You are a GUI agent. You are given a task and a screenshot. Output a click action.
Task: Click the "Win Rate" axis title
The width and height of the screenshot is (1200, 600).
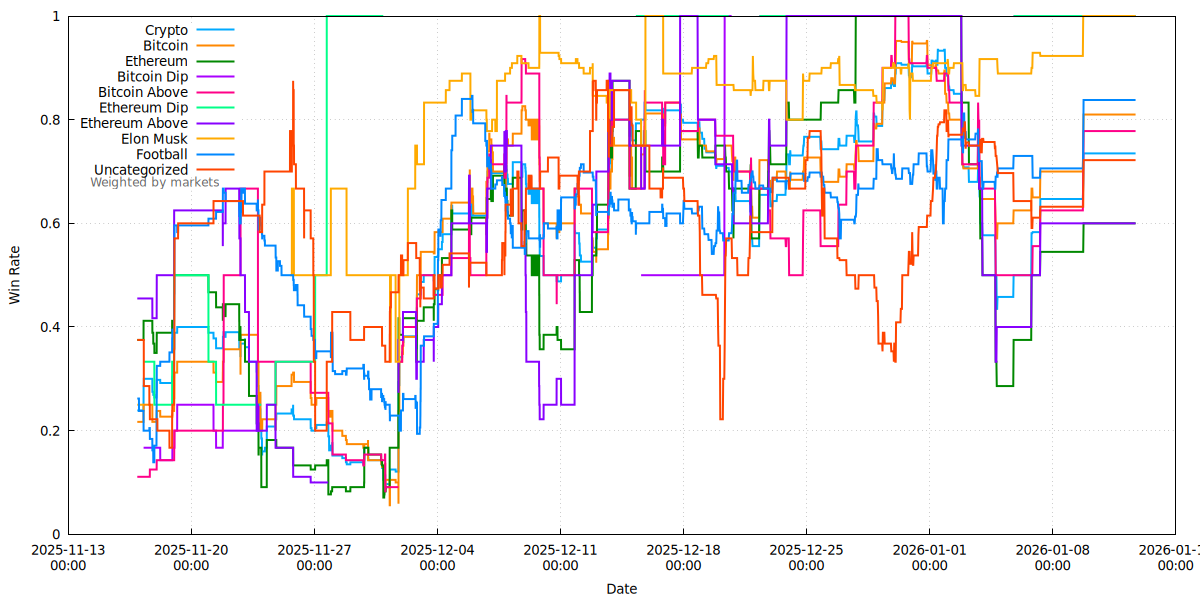14,275
